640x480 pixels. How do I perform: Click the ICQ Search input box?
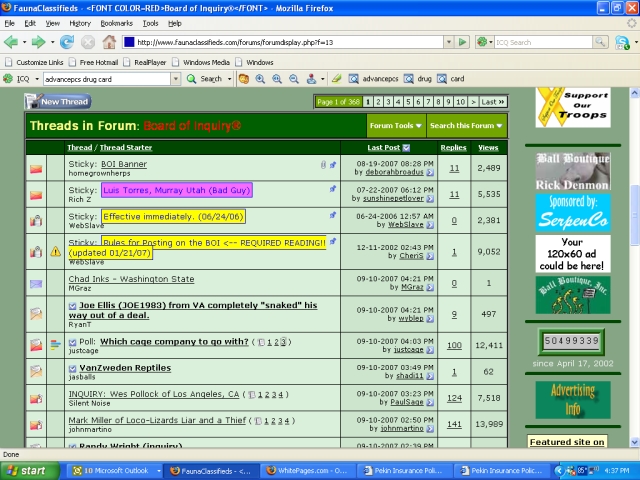[x=543, y=42]
